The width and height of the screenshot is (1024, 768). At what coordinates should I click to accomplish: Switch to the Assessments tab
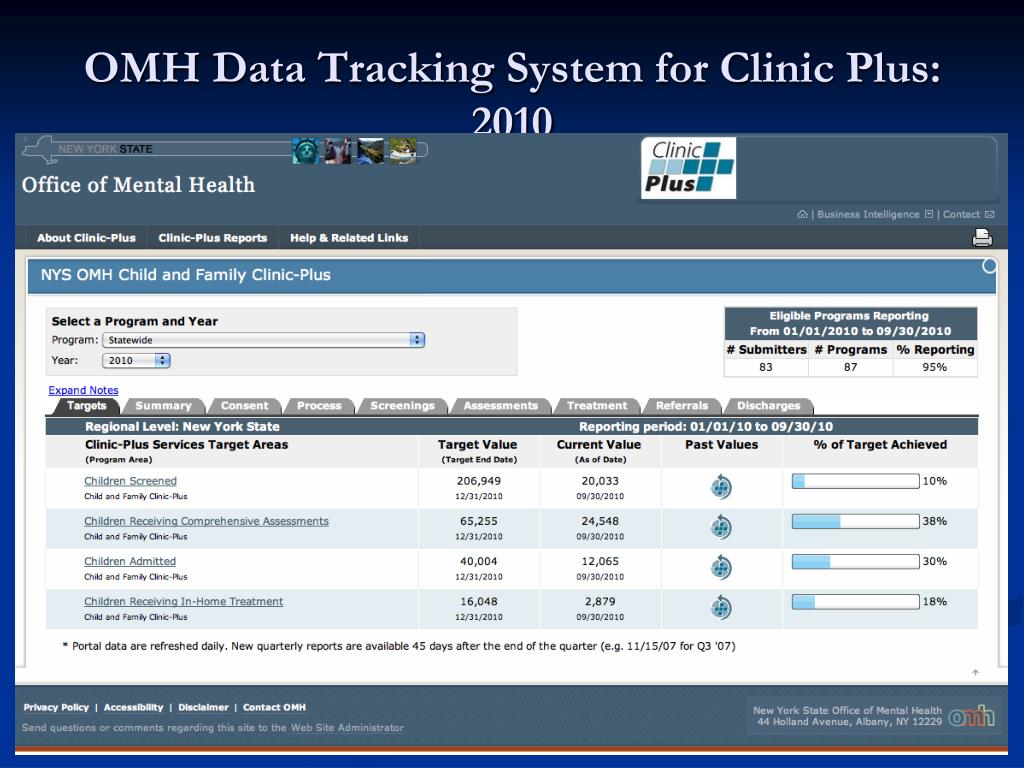(501, 406)
